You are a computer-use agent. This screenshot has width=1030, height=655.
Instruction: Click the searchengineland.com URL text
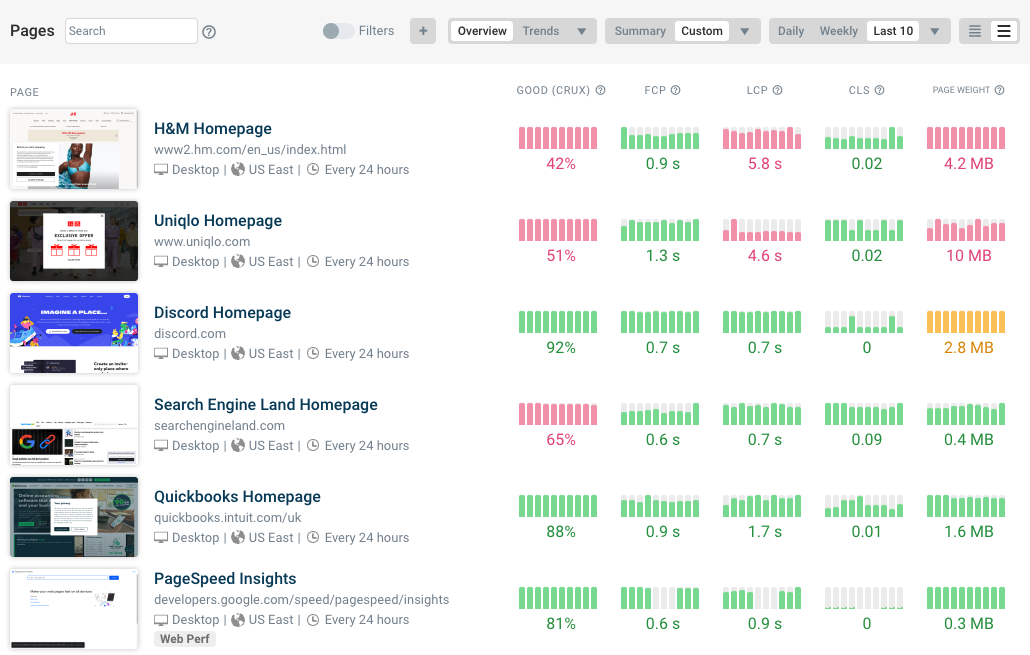[x=219, y=426]
